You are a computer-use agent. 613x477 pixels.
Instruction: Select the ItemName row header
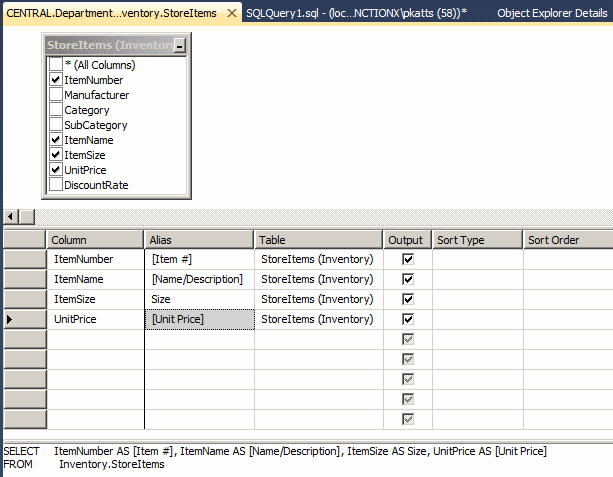pos(25,279)
